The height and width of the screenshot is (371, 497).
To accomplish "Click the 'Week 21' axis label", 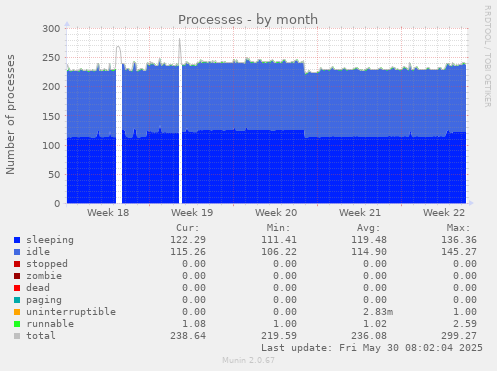I will click(360, 213).
